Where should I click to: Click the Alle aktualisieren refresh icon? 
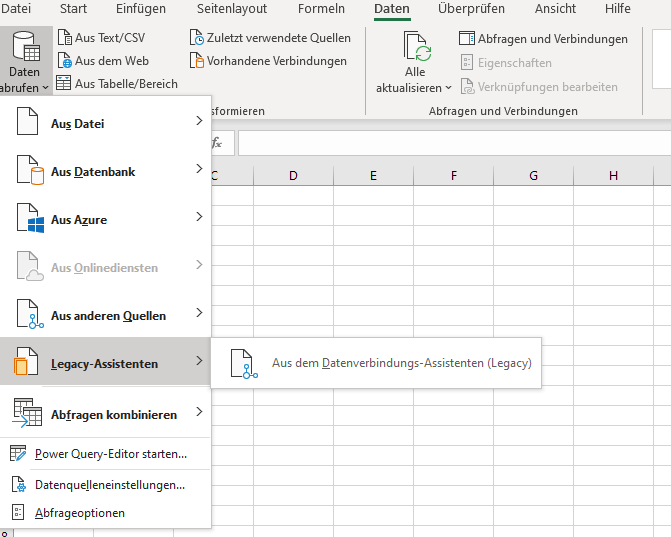(x=417, y=46)
